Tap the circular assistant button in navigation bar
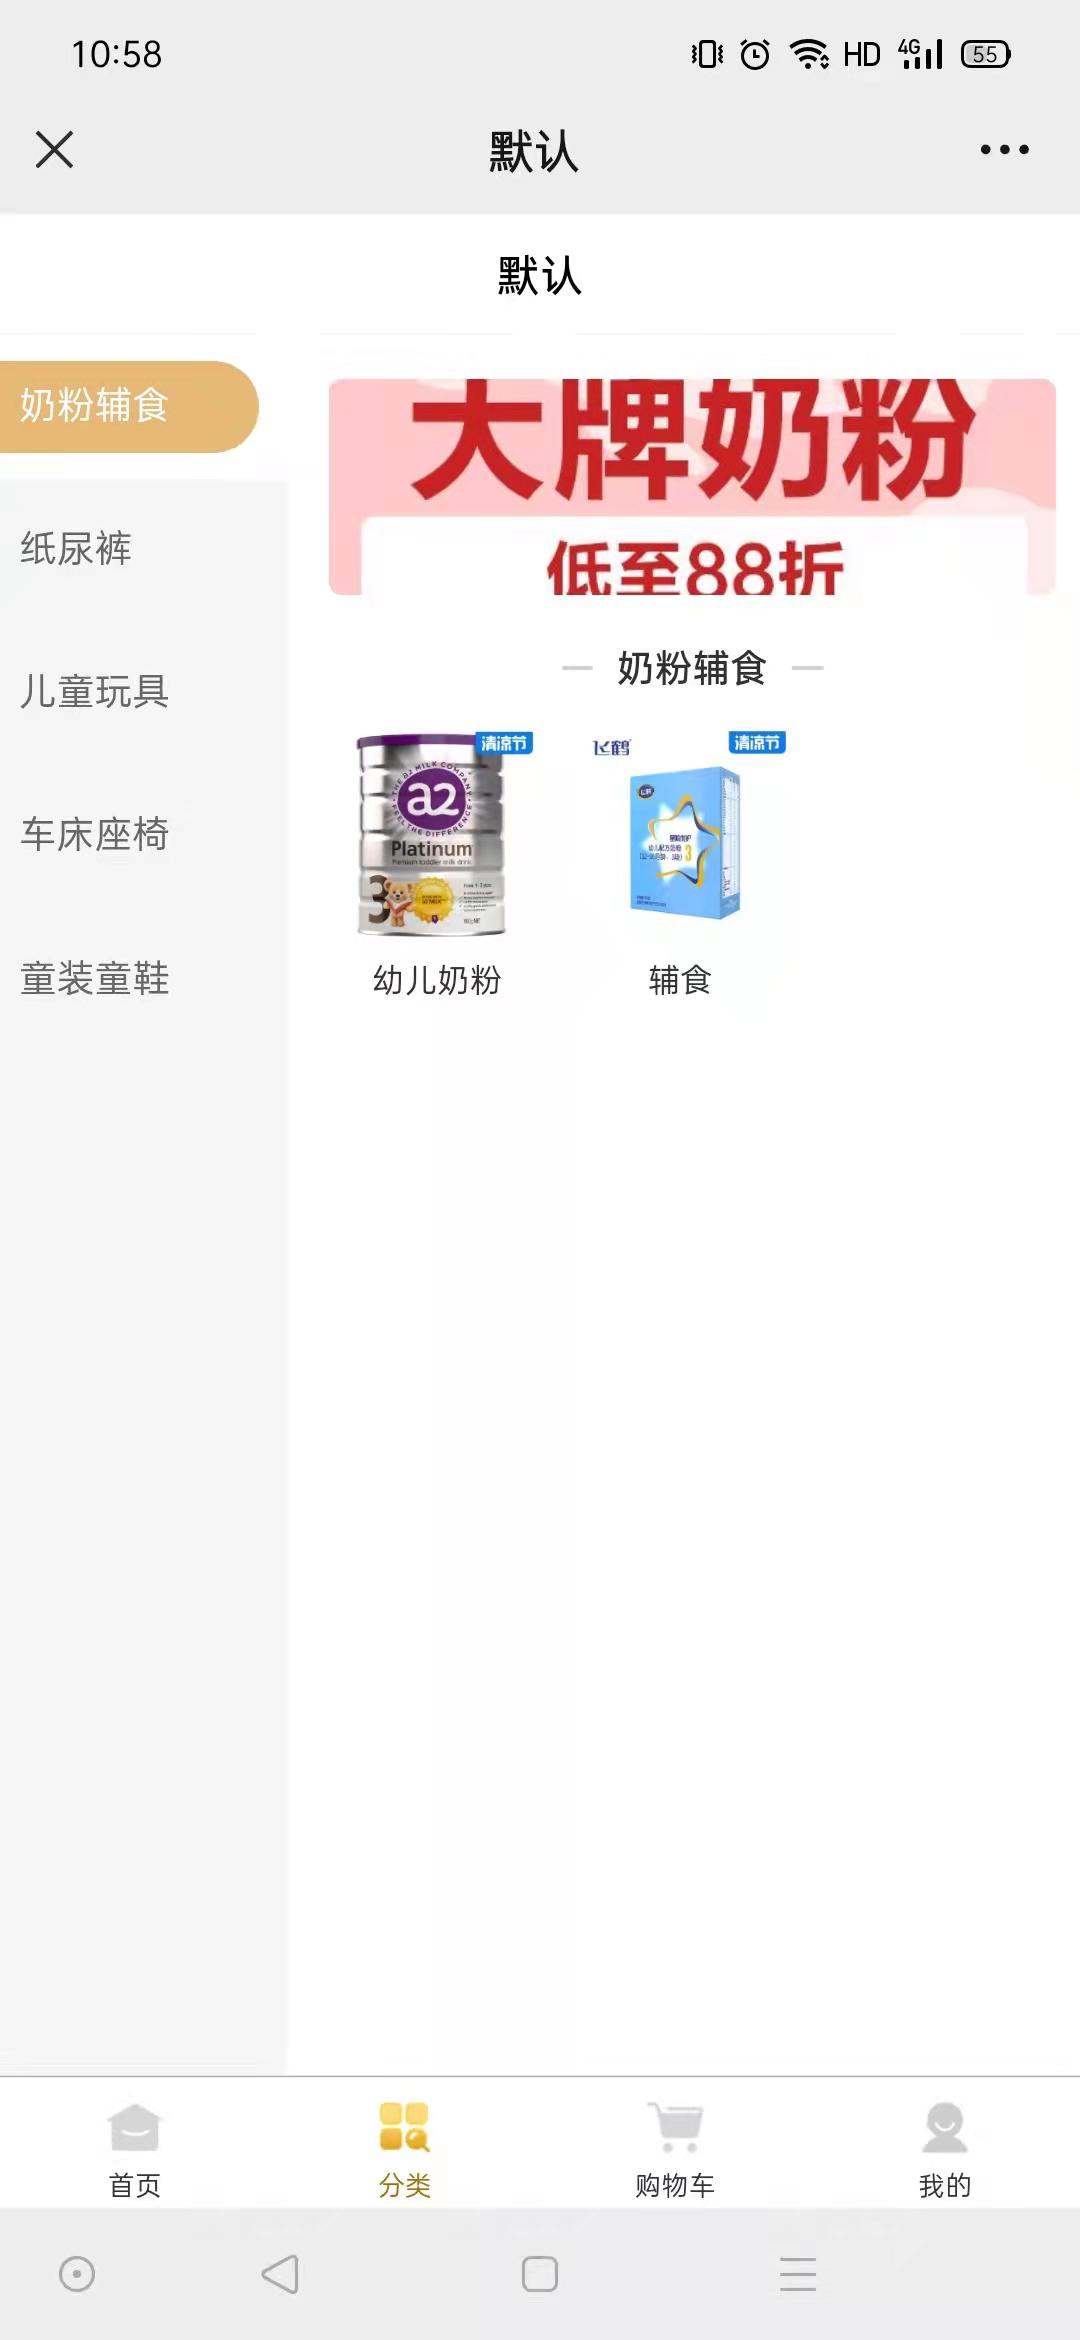1080x2340 pixels. (77, 2274)
